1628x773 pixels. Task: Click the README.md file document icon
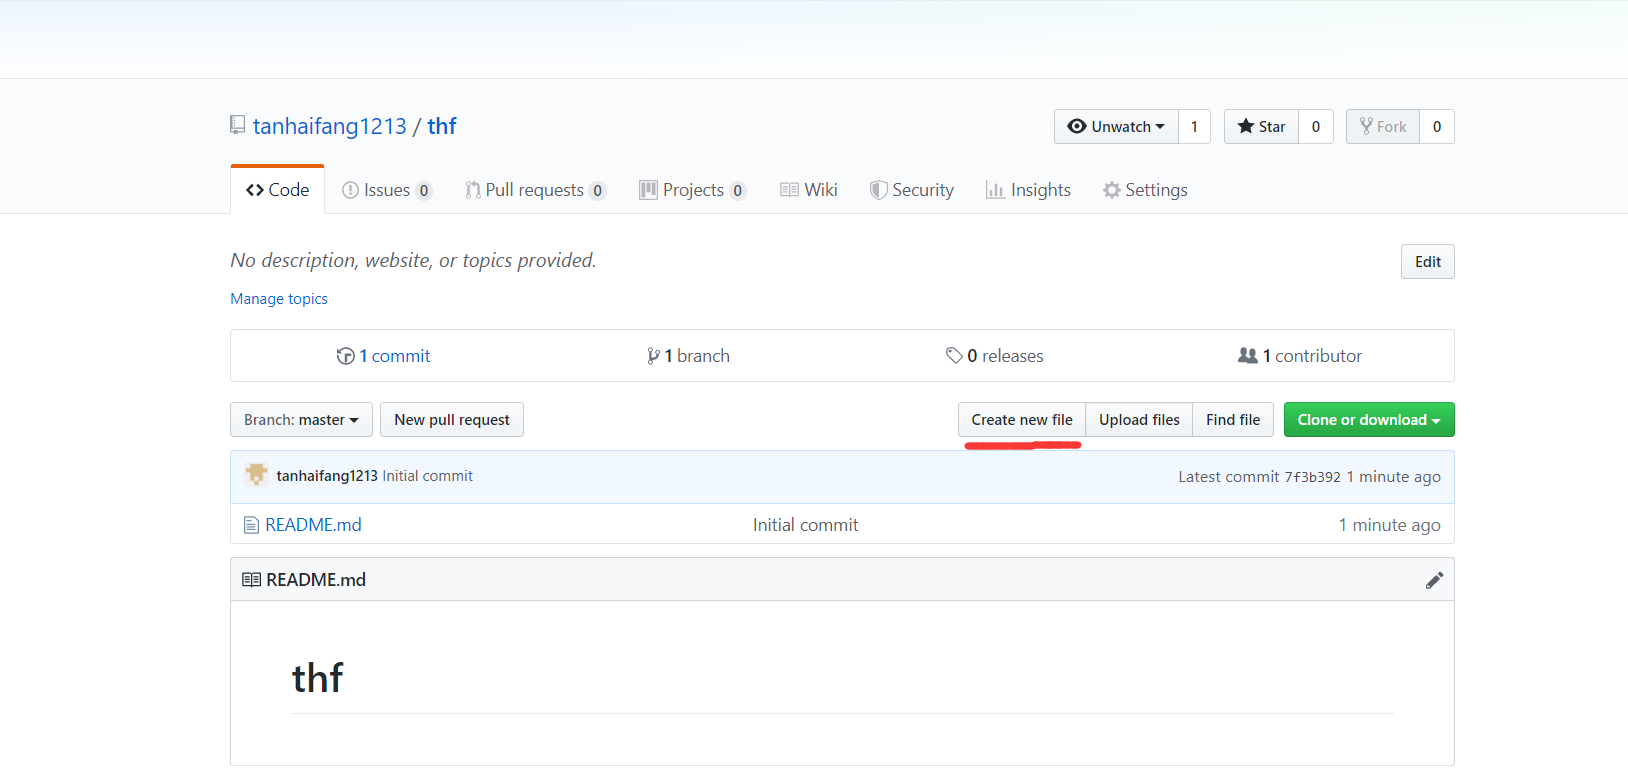pyautogui.click(x=251, y=525)
